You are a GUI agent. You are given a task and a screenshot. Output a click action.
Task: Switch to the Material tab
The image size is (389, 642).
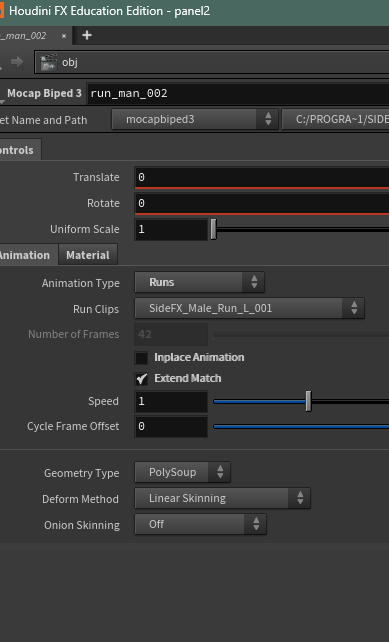[x=88, y=255]
